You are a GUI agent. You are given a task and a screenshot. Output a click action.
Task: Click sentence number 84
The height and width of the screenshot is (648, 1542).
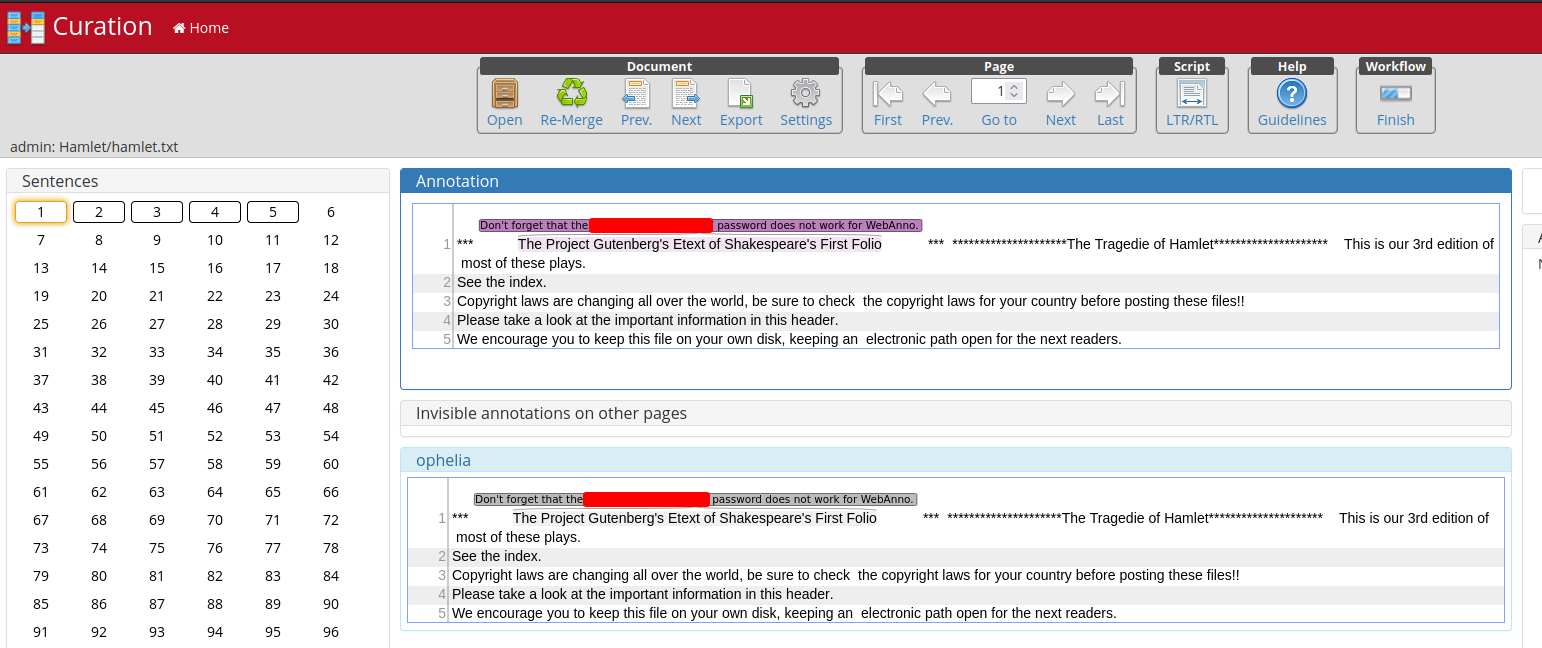tap(331, 576)
